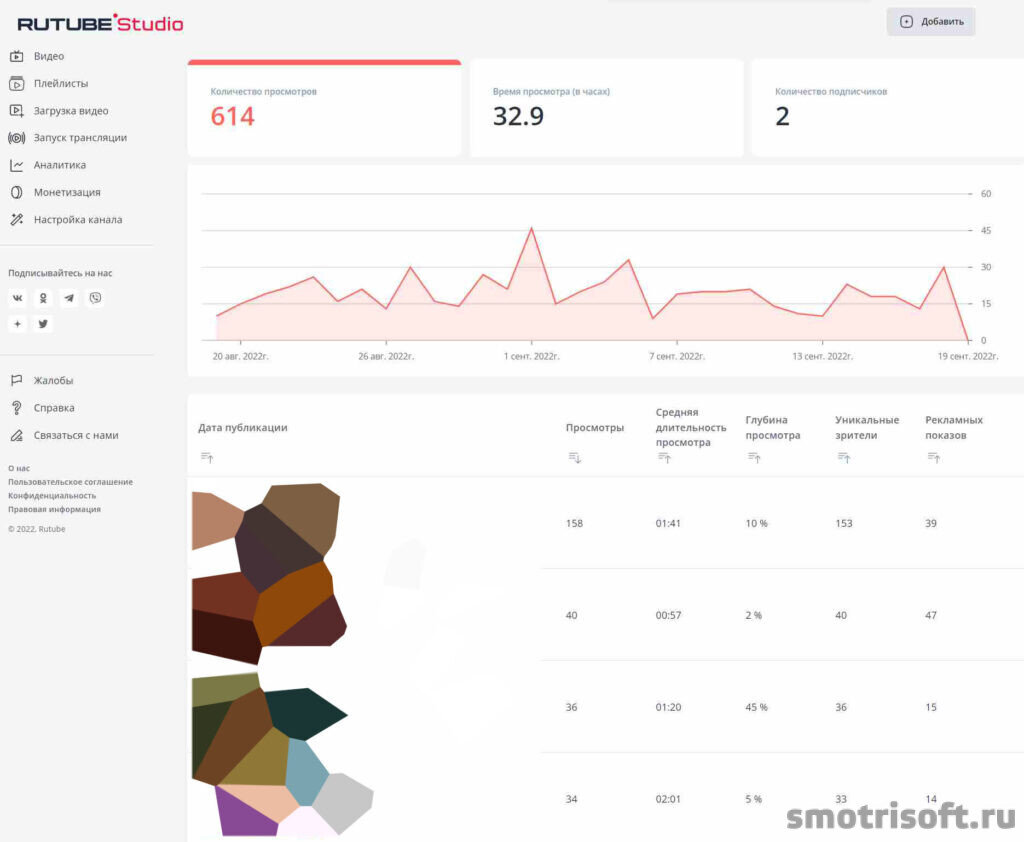The width and height of the screenshot is (1024, 842).
Task: Click the chart peak near 1 сент. 2022г.
Action: tap(532, 228)
